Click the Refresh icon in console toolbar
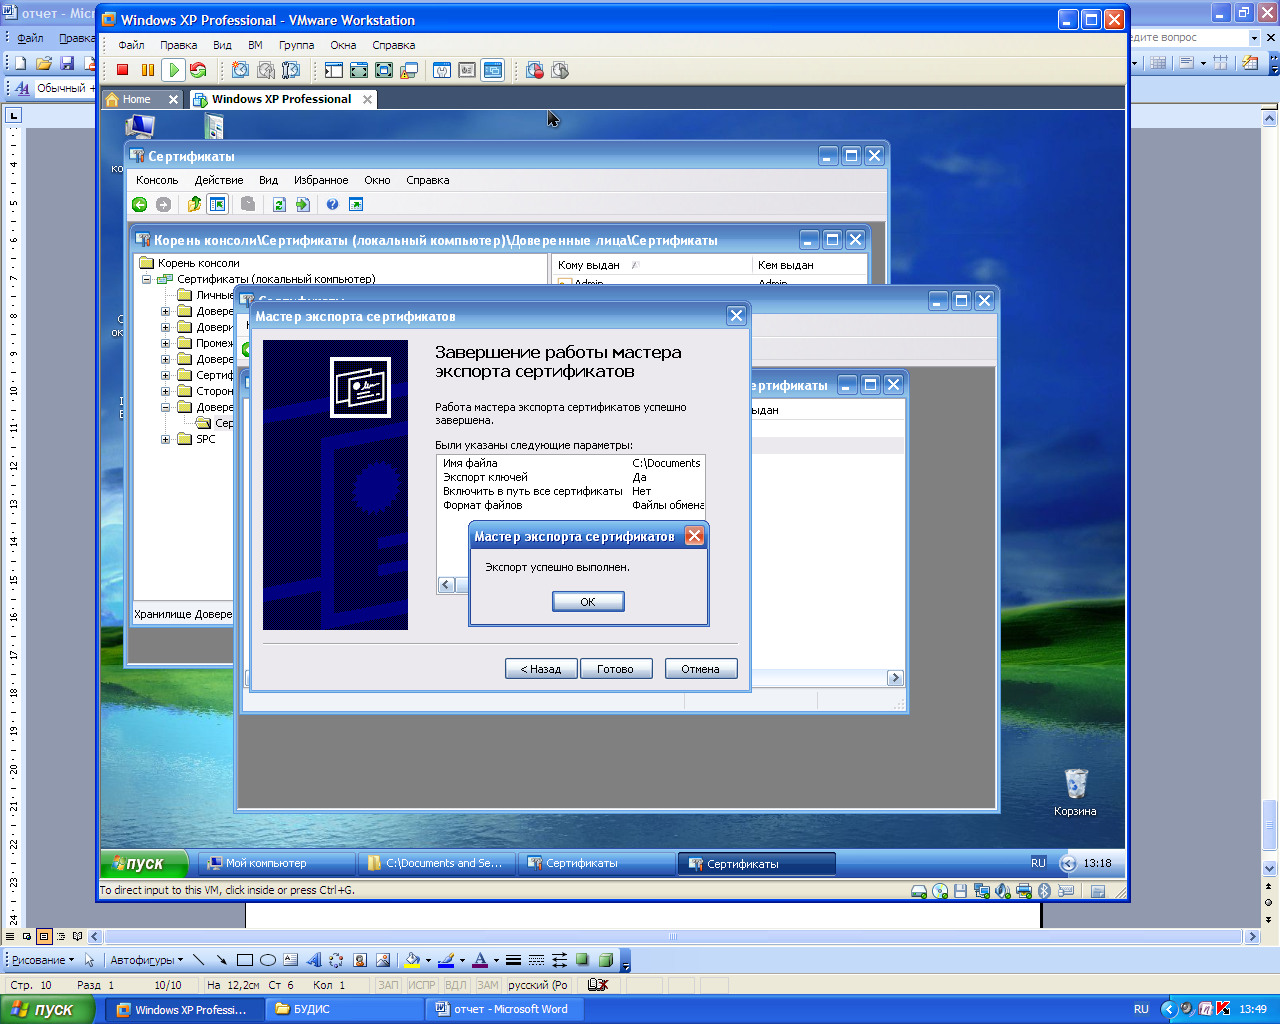The width and height of the screenshot is (1280, 1024). 279,204
